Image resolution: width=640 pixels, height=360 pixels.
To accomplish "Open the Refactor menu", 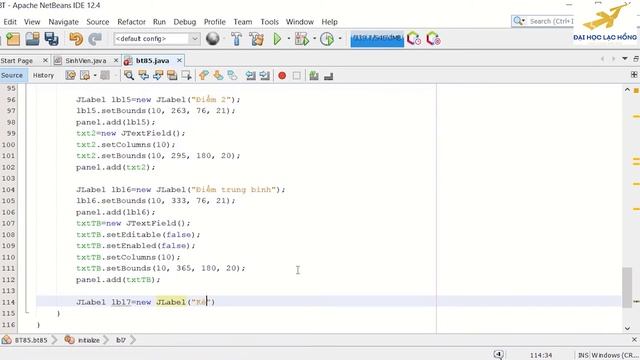I will coord(131,22).
